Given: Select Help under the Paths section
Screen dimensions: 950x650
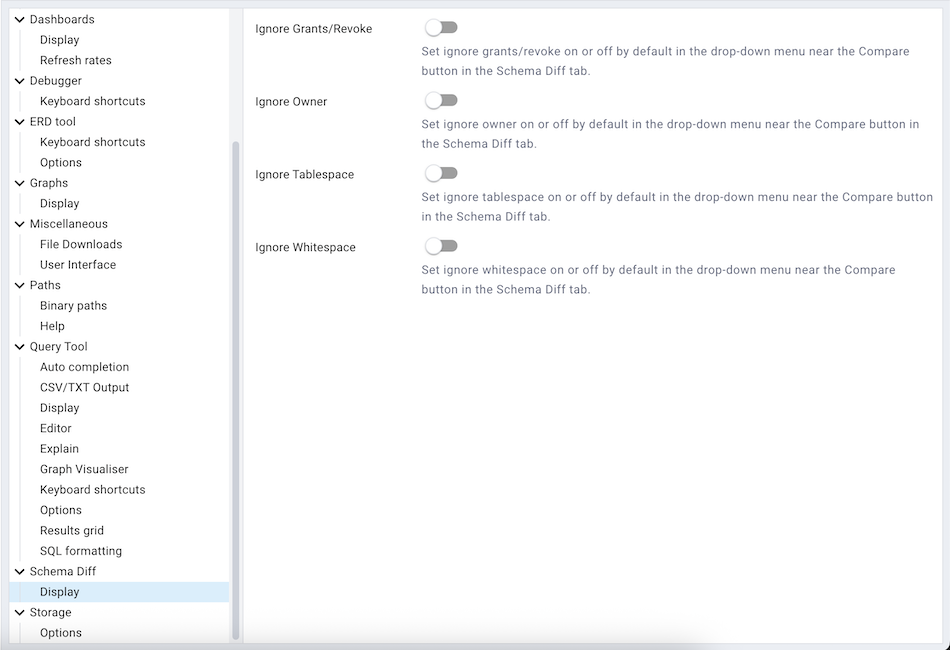Looking at the screenshot, I should [54, 326].
